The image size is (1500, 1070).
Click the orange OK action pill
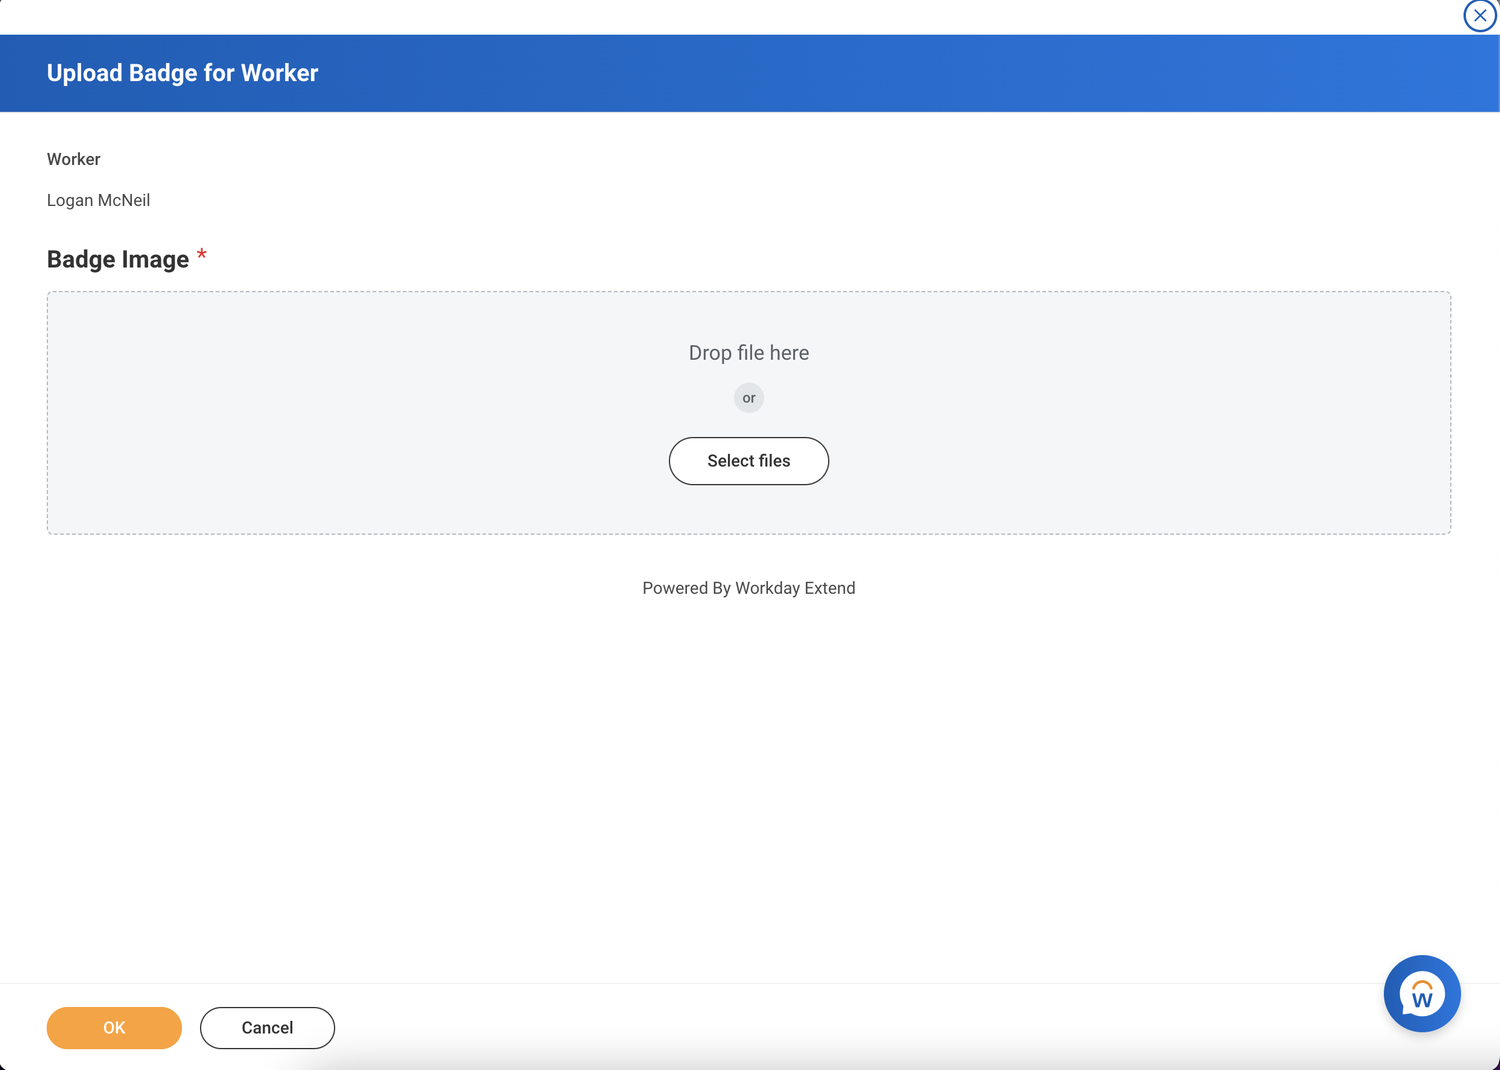(x=113, y=1027)
